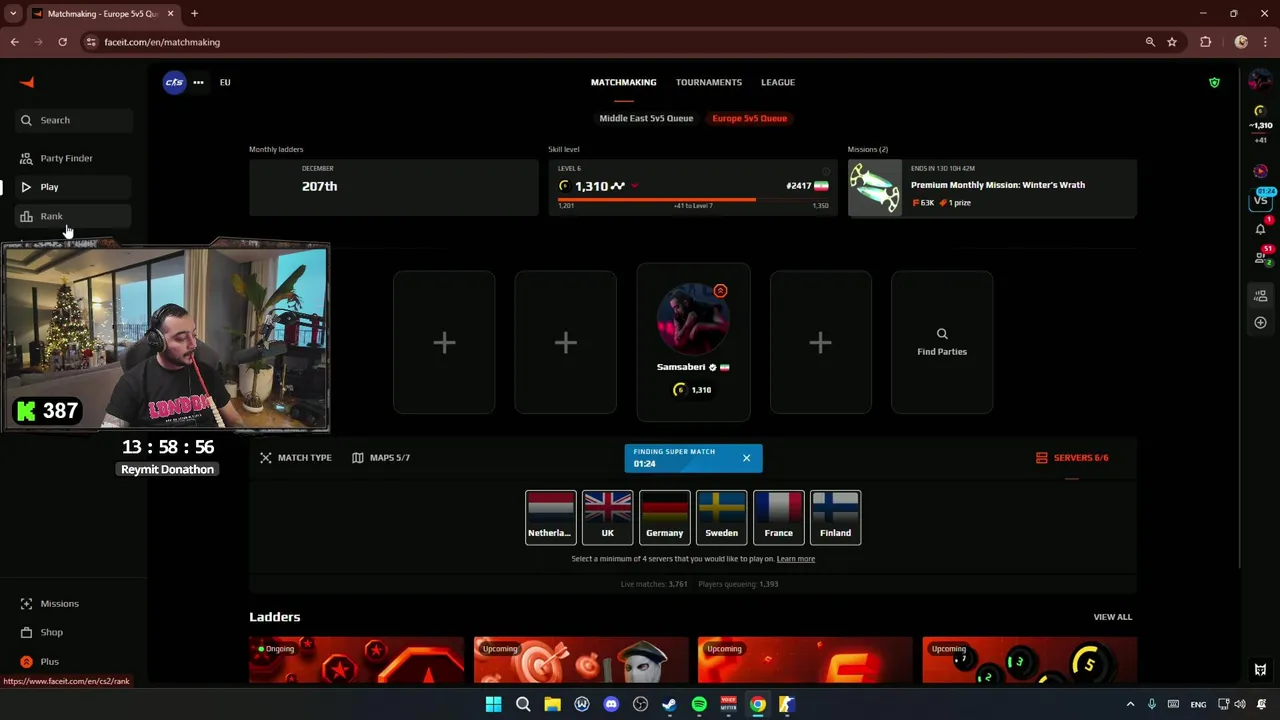Click the faceit.com address bar
The width and height of the screenshot is (1280, 720).
610,42
